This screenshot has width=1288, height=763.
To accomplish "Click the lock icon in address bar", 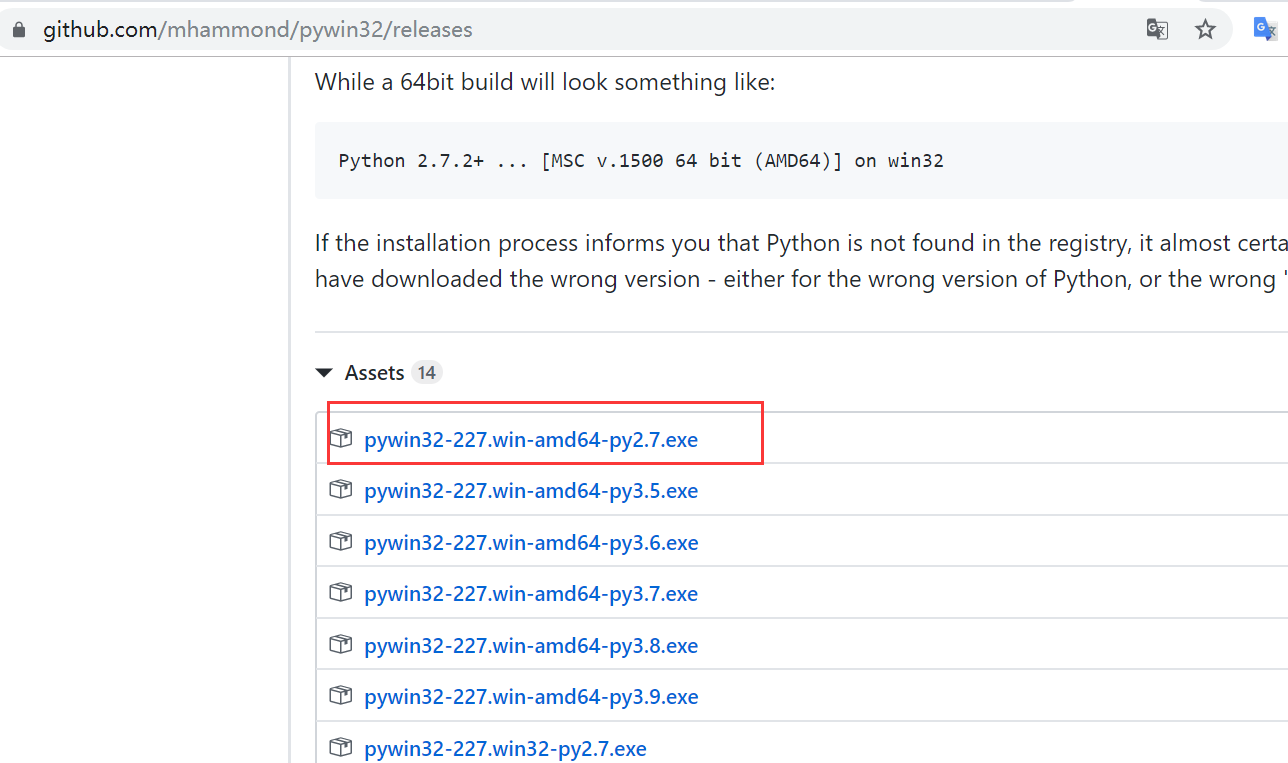I will (x=17, y=30).
